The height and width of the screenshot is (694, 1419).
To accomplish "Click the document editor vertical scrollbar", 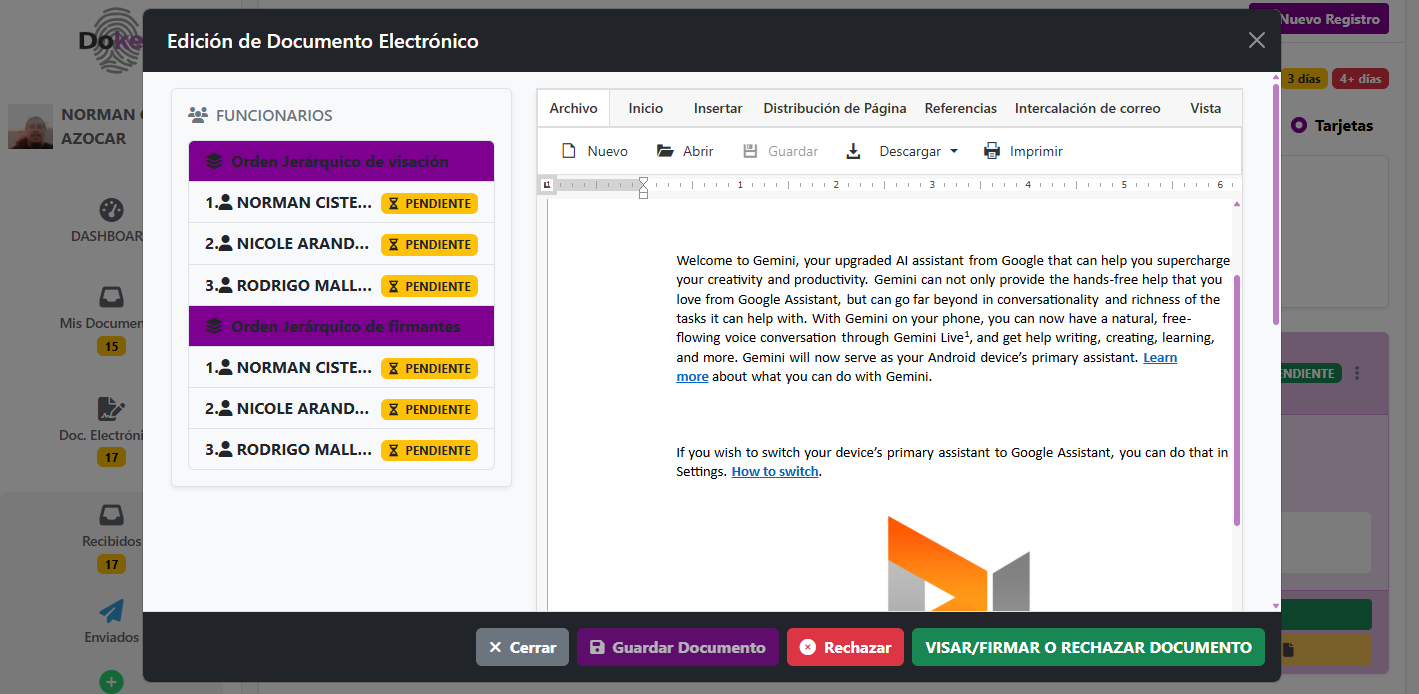I will coord(1237,400).
